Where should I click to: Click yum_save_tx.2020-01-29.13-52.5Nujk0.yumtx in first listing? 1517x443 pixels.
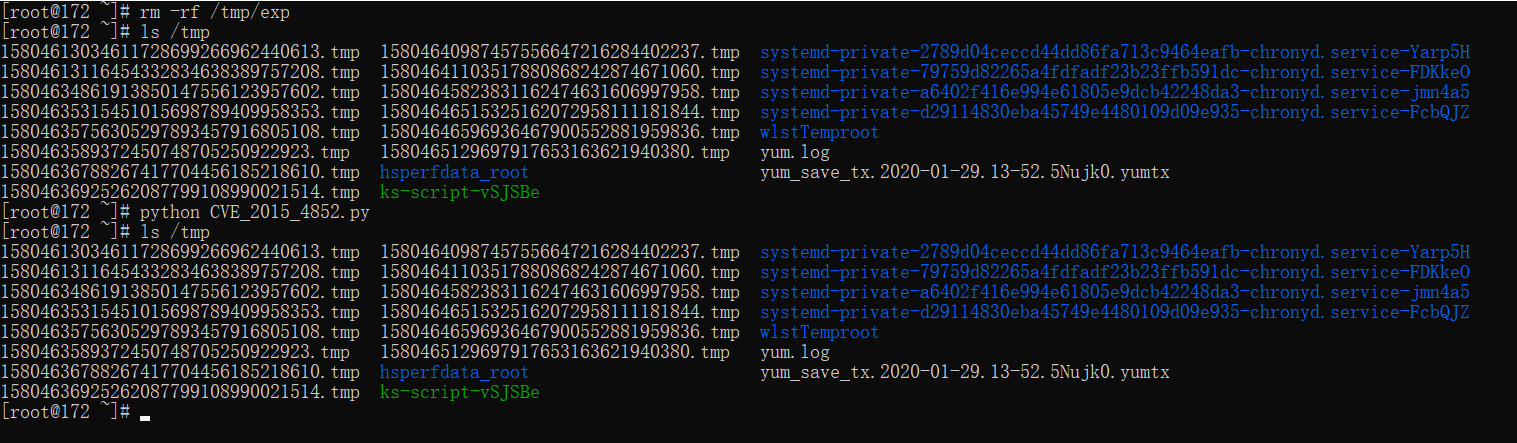point(964,172)
